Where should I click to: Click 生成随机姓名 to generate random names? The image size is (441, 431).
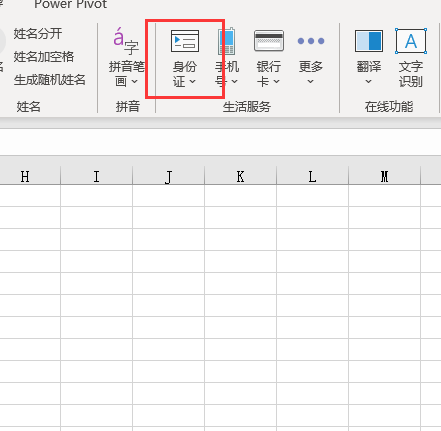(50, 80)
